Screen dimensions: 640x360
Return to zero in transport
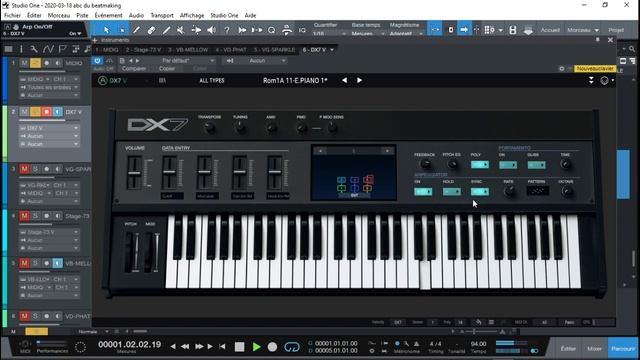tap(222, 347)
